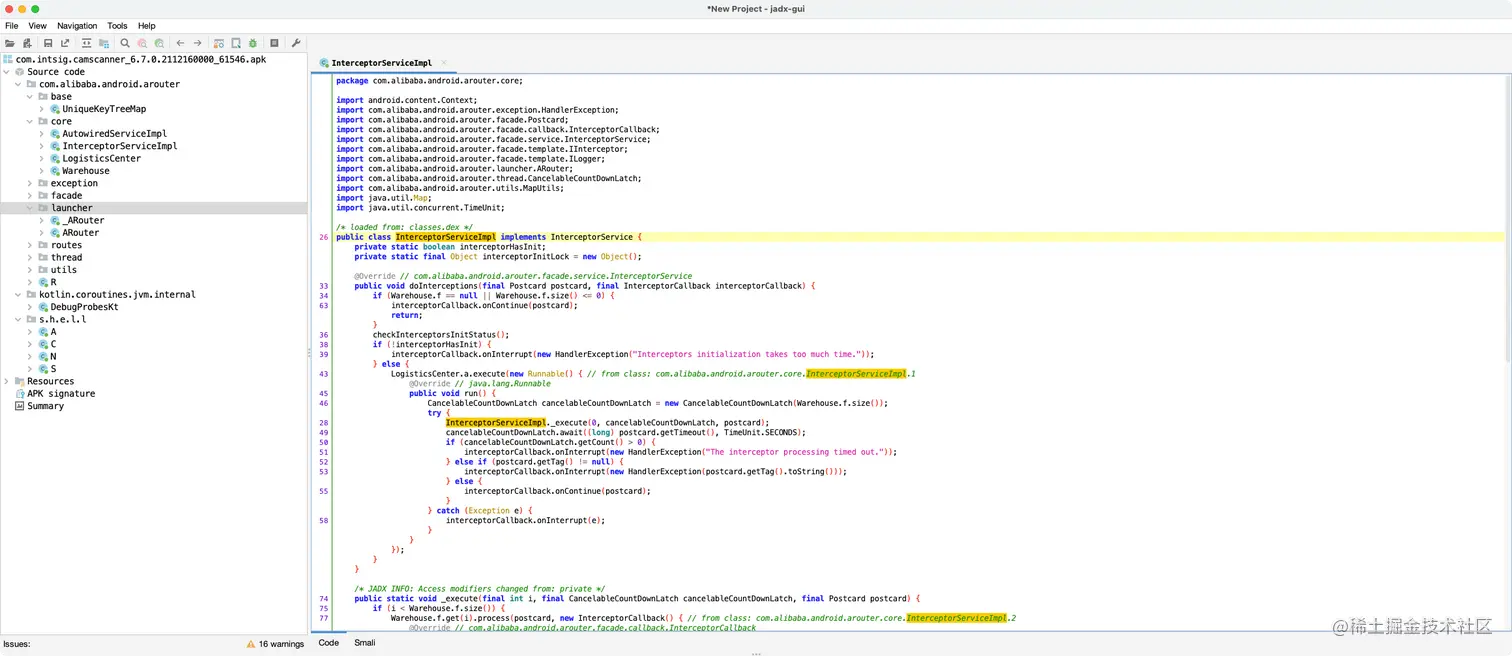1512x656 pixels.
Task: Expand the Resources tree node
Action: [6, 381]
